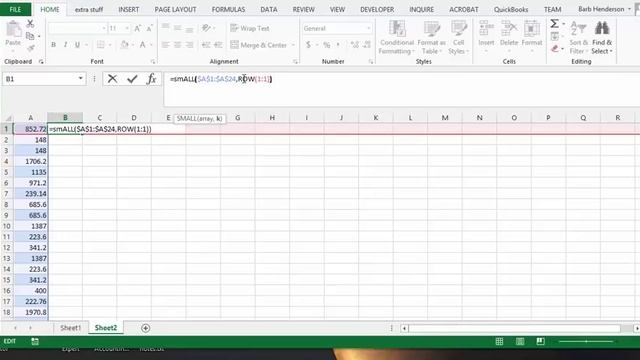Viewport: 640px width, 360px height.
Task: Switch to the DATA tab
Action: tap(269, 9)
